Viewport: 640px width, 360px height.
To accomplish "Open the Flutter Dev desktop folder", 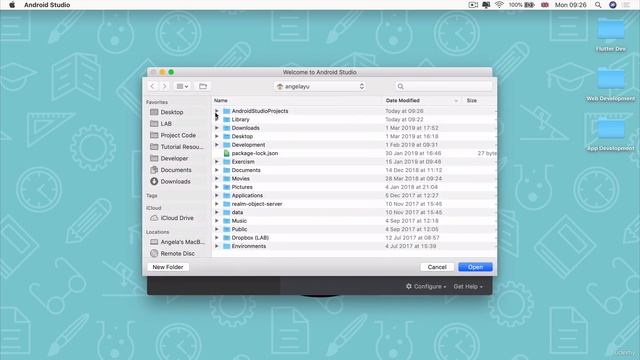I will 611,35.
